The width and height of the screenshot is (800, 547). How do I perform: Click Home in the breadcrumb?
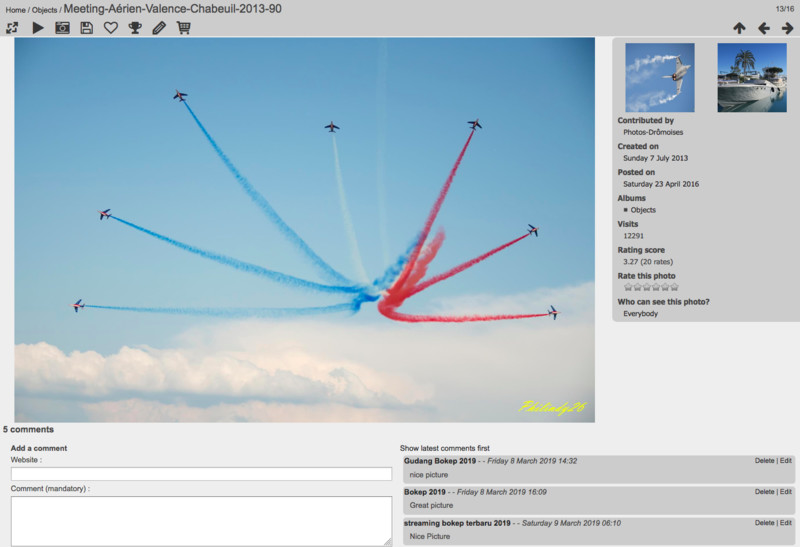coord(15,10)
